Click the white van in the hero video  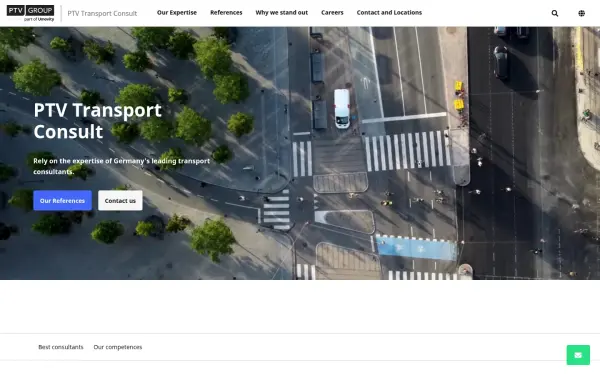point(342,109)
